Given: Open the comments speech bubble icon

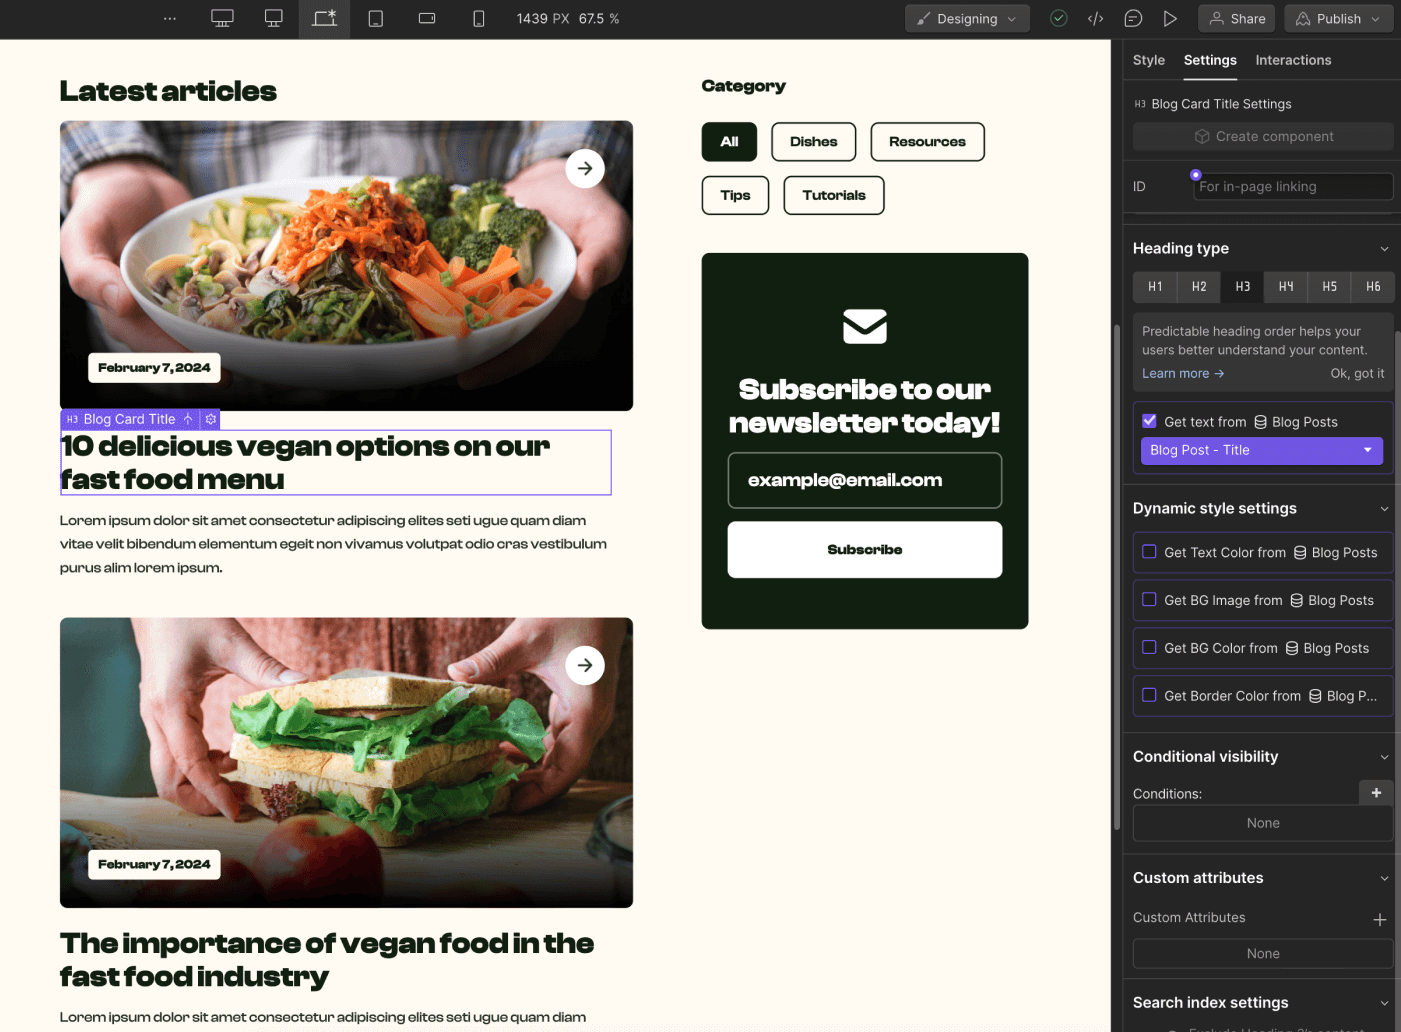Looking at the screenshot, I should [1133, 19].
